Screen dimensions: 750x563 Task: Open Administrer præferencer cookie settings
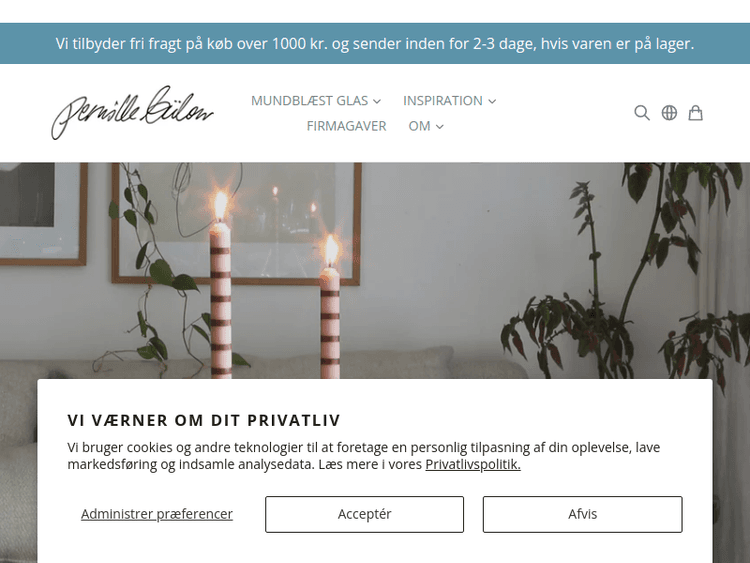[157, 514]
